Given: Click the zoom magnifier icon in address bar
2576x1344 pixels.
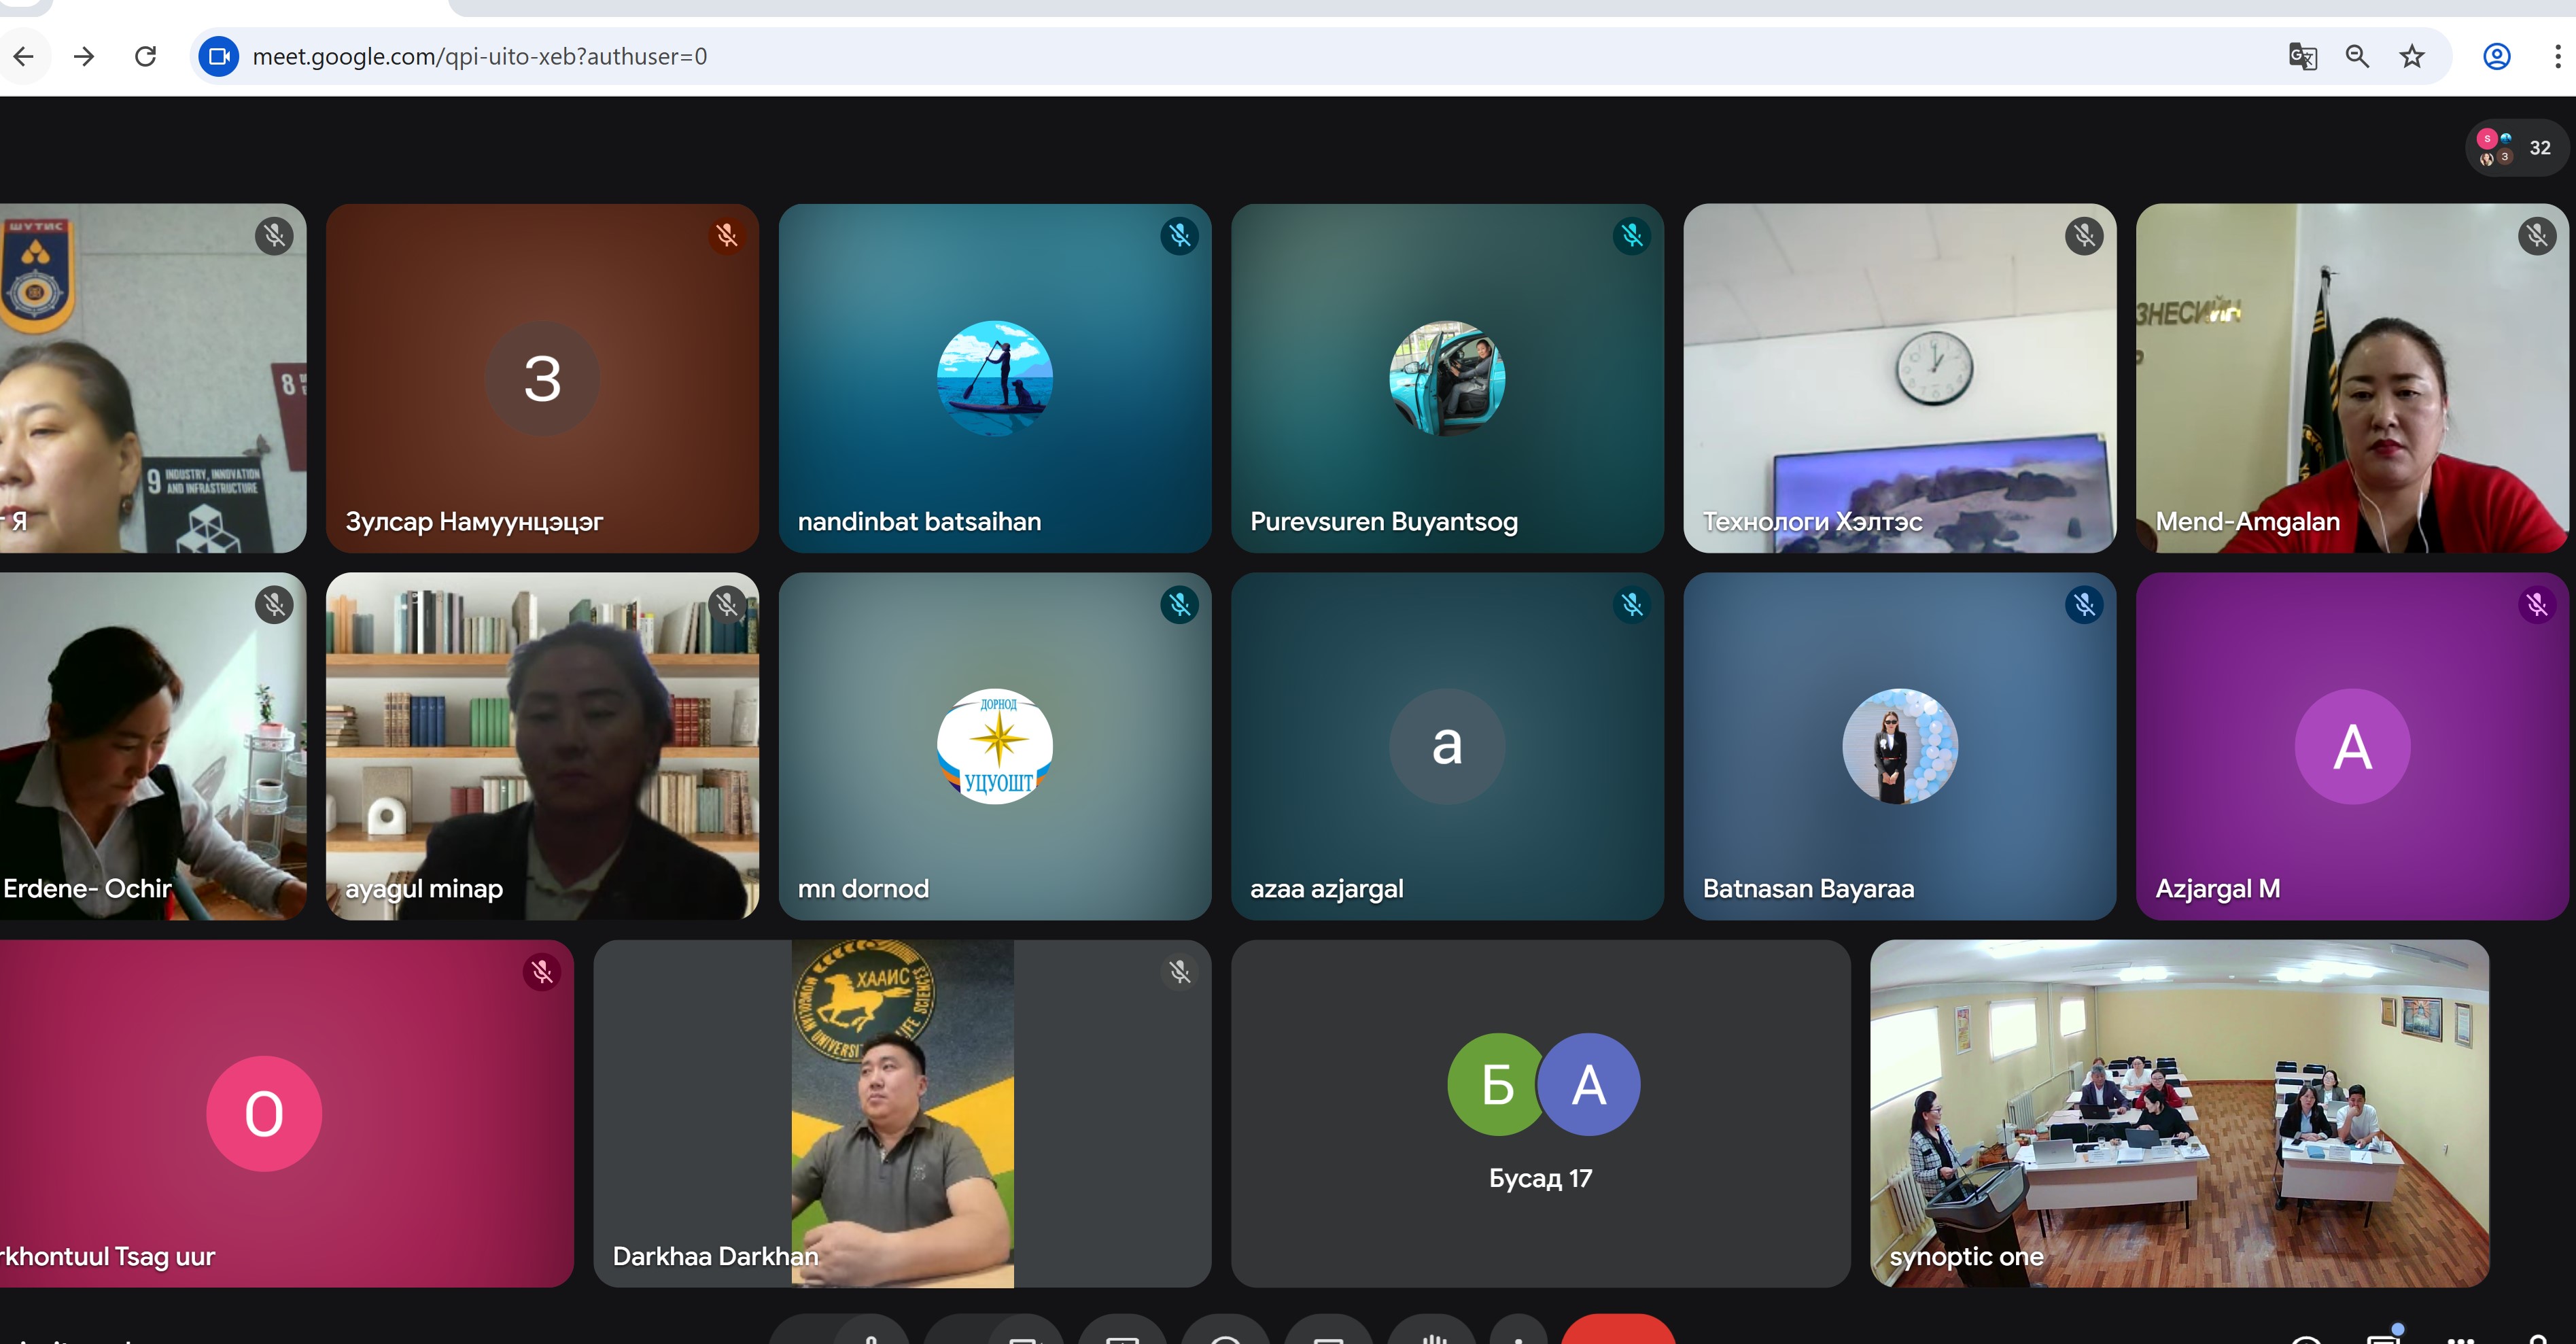Looking at the screenshot, I should 2357,56.
